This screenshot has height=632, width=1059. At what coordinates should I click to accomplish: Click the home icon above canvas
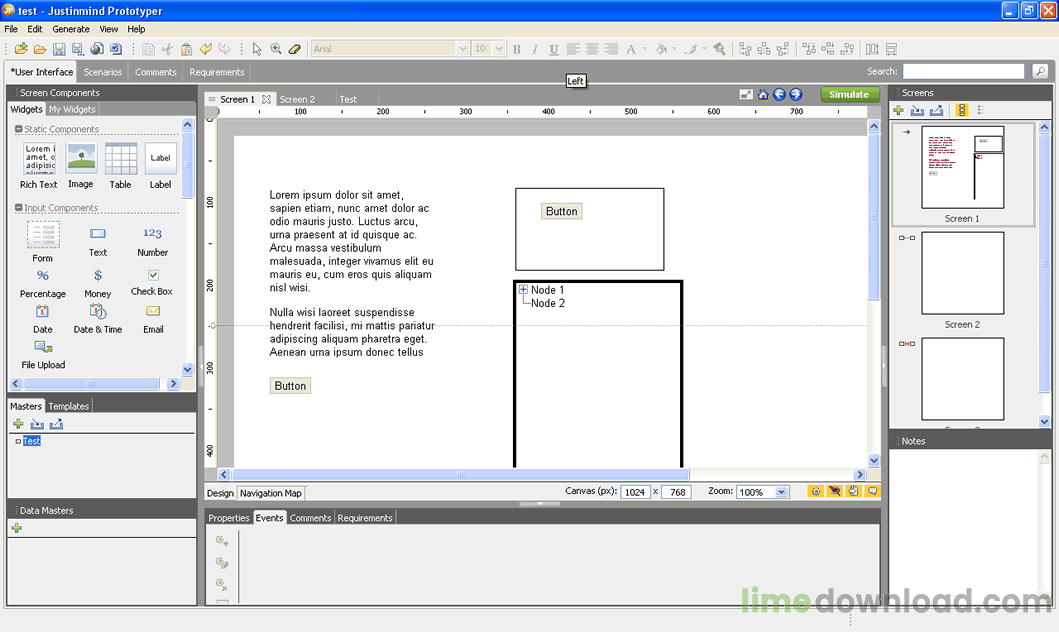coord(763,95)
